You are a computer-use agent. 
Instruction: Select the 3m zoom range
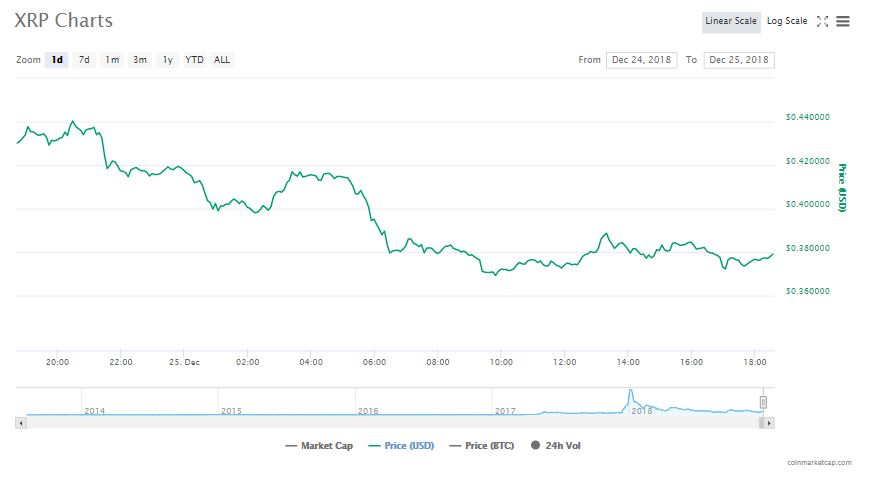pos(140,60)
